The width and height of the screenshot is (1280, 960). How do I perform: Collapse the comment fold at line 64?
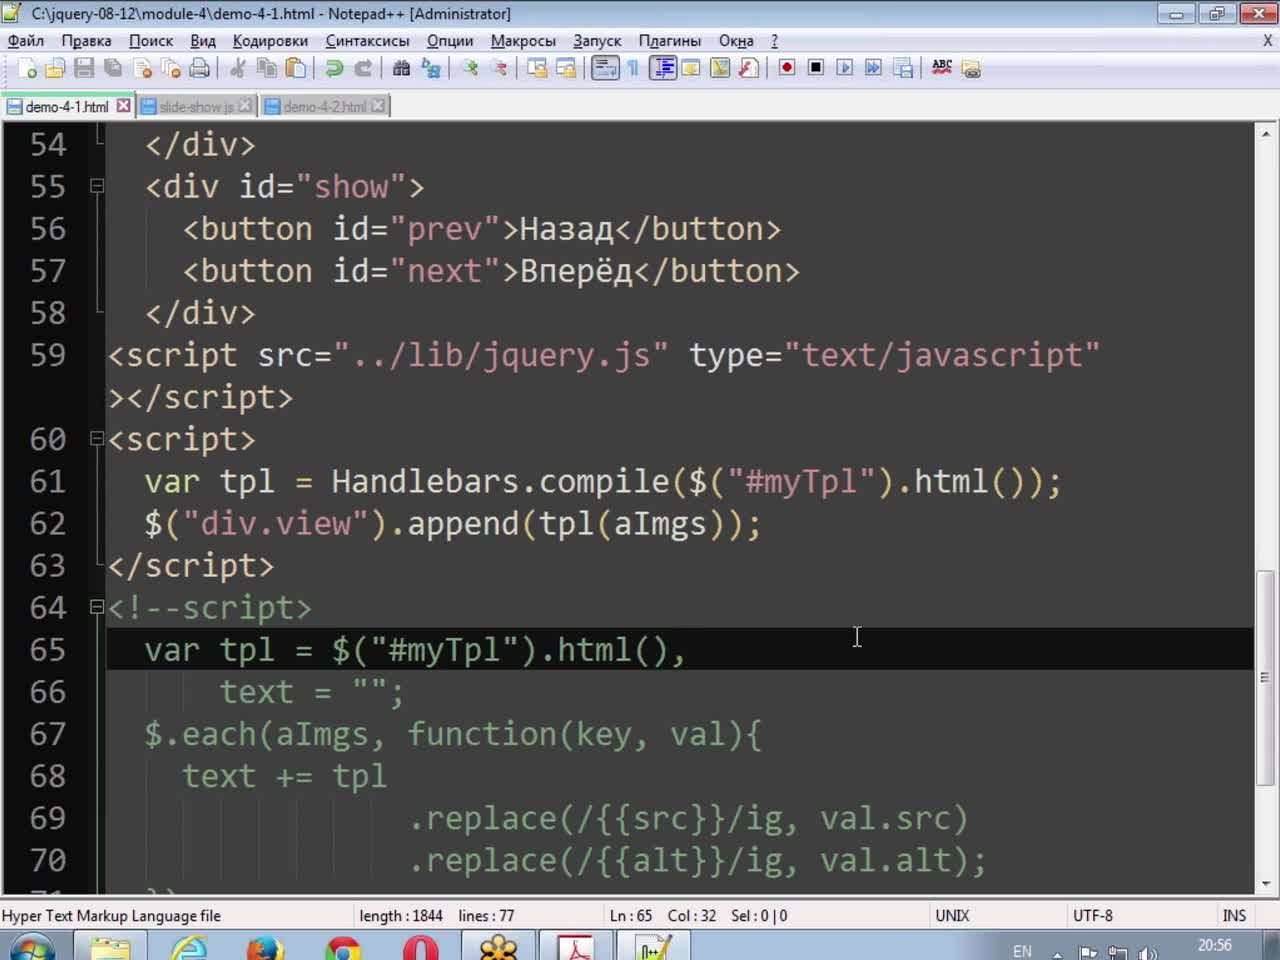97,606
